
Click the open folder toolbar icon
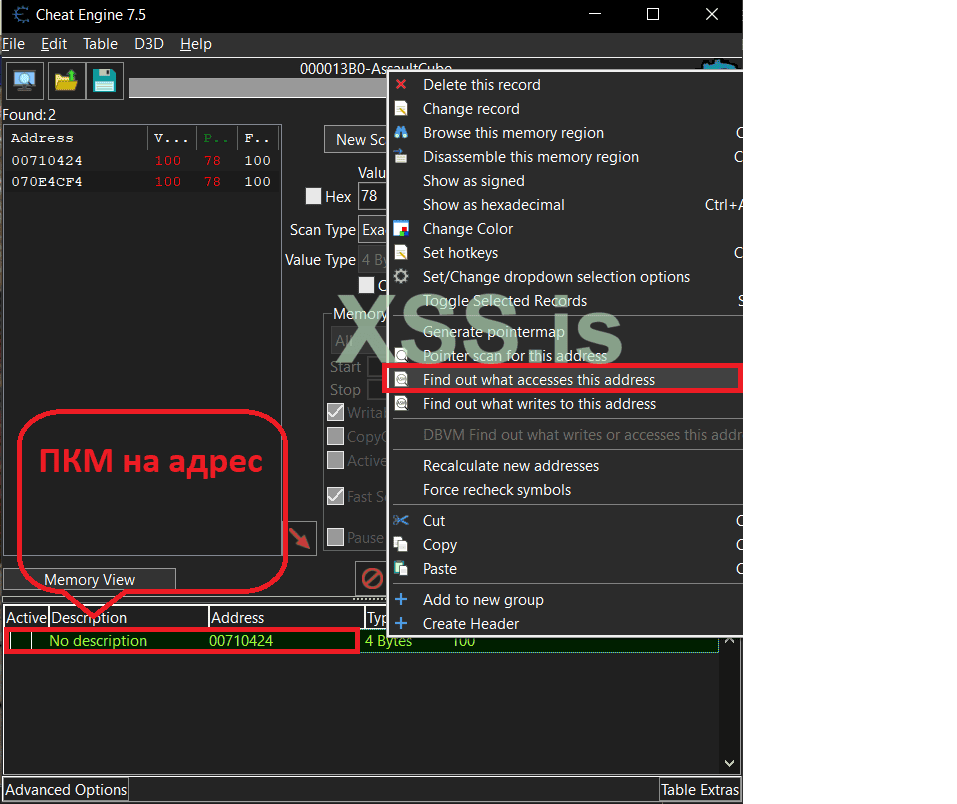(65, 81)
